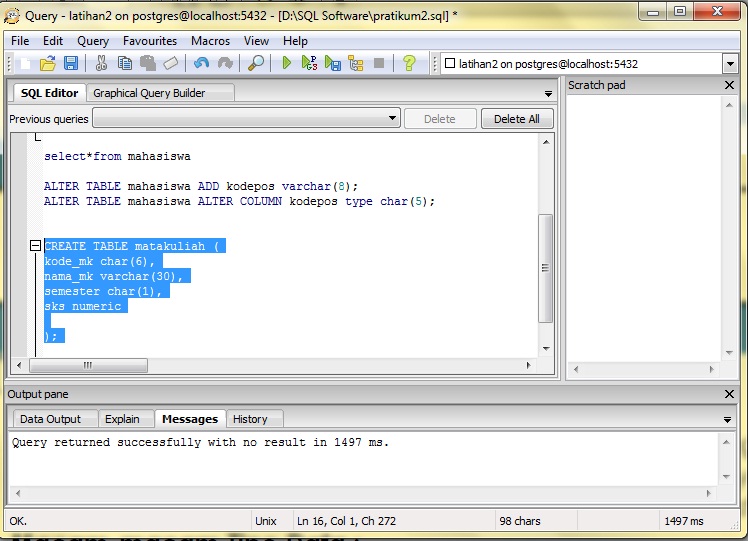748x541 pixels.
Task: Click the 'CREATE TABLE matakuliah (' line
Action: click(x=132, y=246)
